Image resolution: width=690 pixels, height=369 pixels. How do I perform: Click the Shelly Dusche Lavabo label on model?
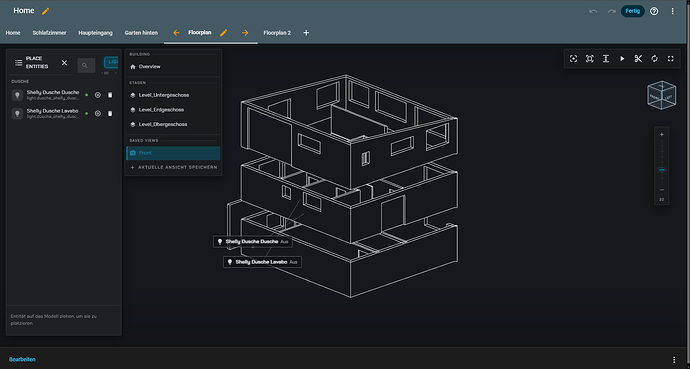point(262,262)
